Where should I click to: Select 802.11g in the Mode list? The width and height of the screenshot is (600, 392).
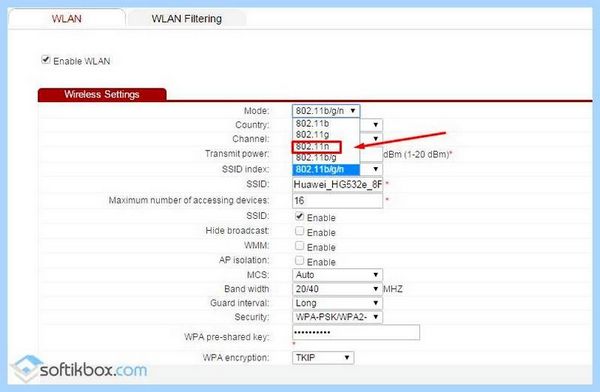[x=326, y=135]
